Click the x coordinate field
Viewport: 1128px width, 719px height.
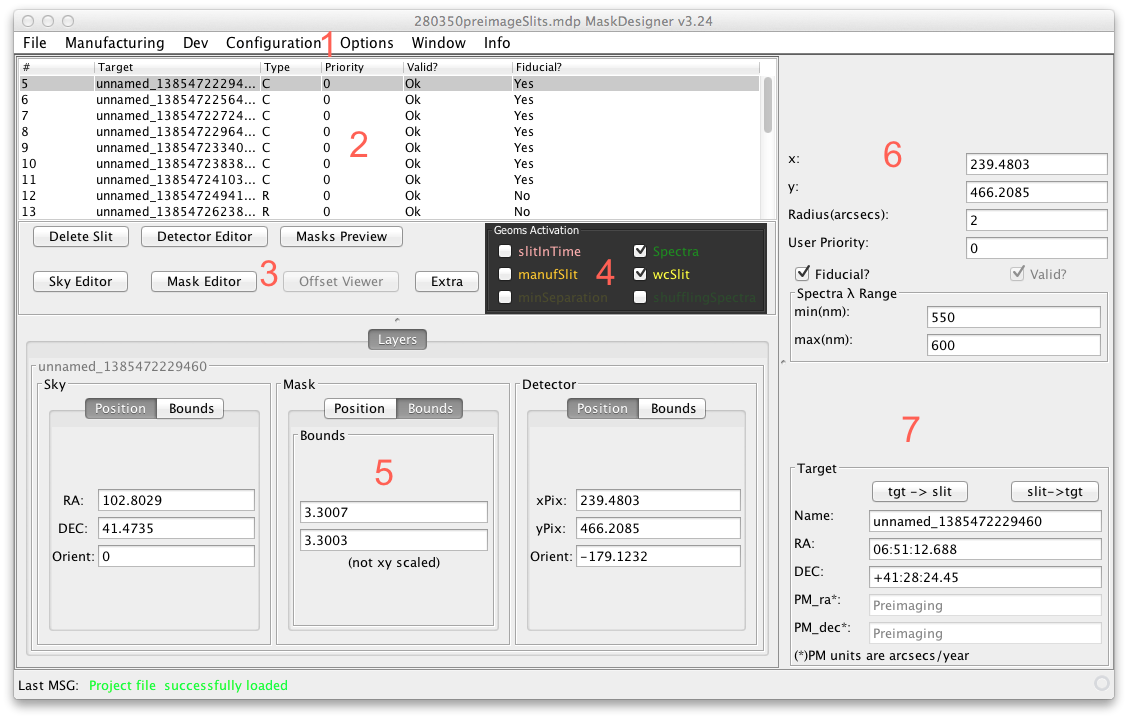1037,164
